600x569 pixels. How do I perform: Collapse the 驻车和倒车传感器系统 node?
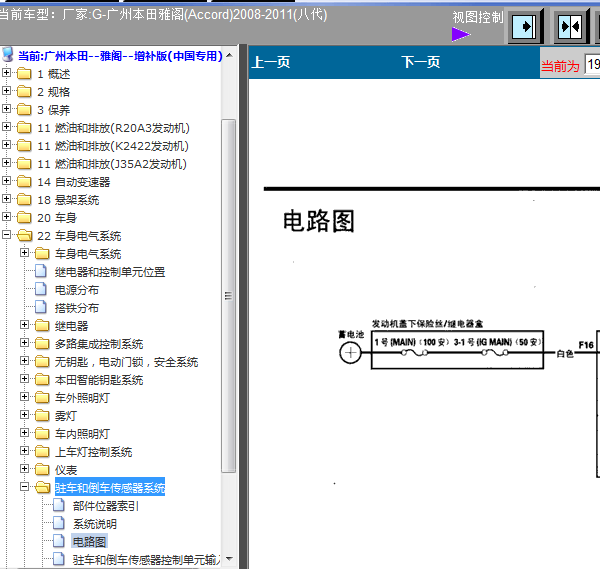click(x=24, y=486)
